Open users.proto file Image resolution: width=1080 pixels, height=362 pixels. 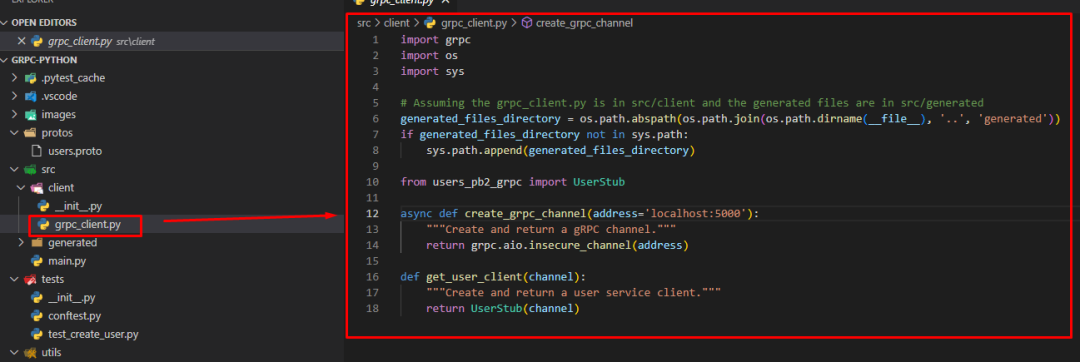[x=75, y=151]
